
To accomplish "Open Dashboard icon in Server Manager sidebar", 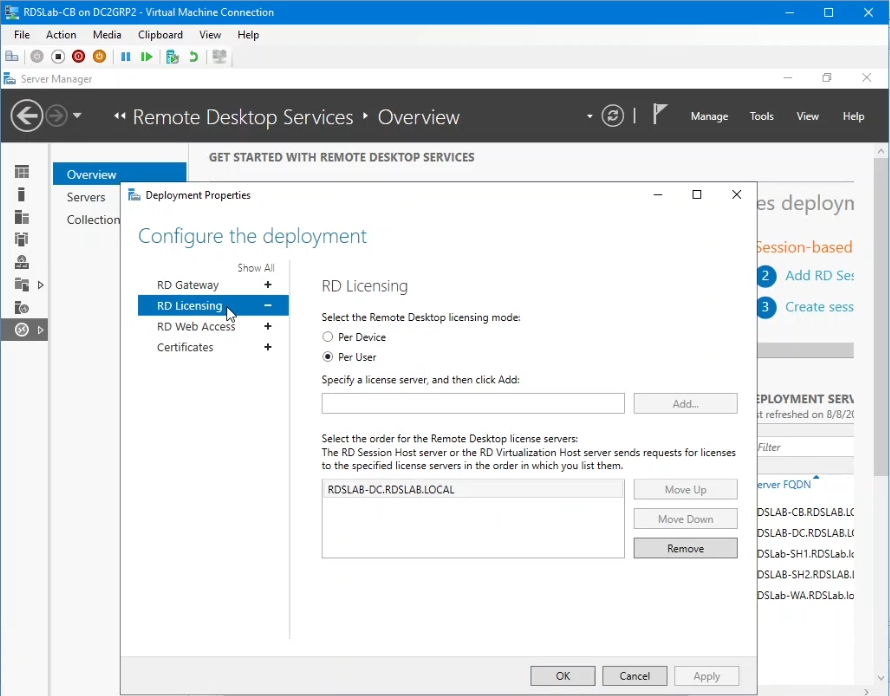I will [22, 171].
